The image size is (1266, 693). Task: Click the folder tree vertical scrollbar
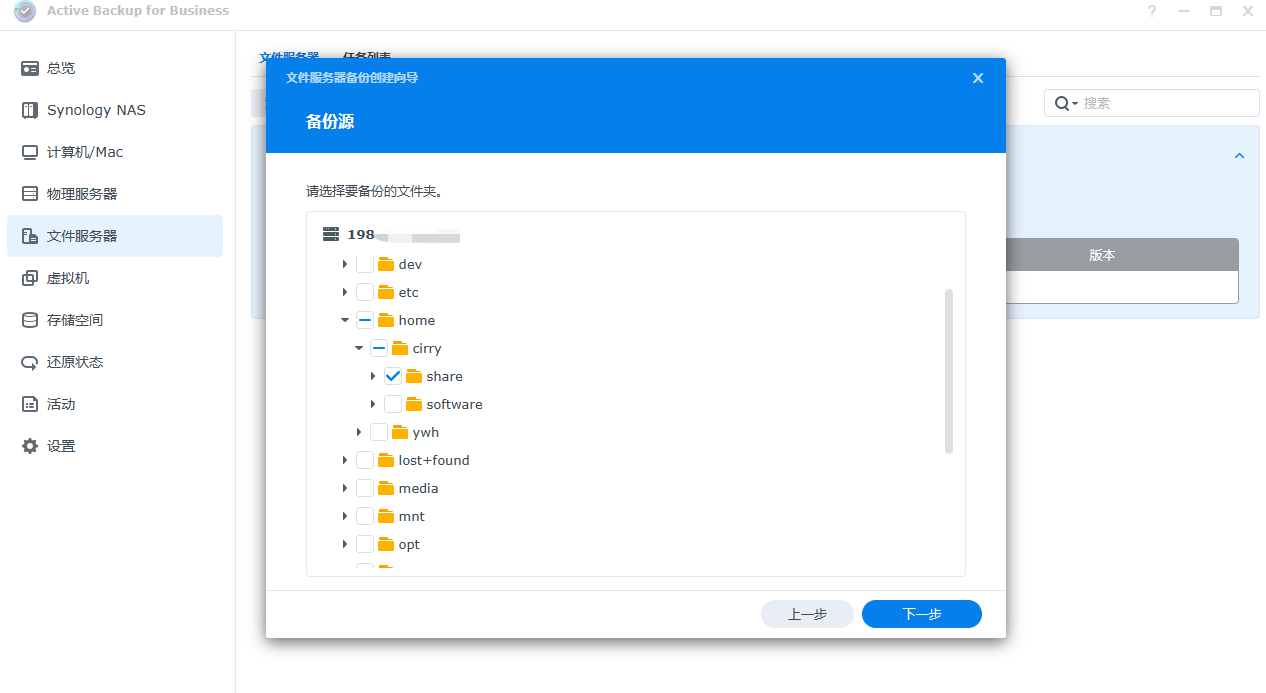coord(949,371)
